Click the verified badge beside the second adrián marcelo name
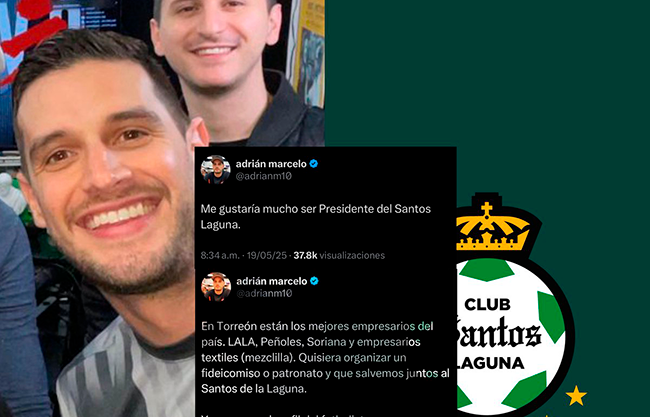This screenshot has height=417, width=650. pos(314,281)
